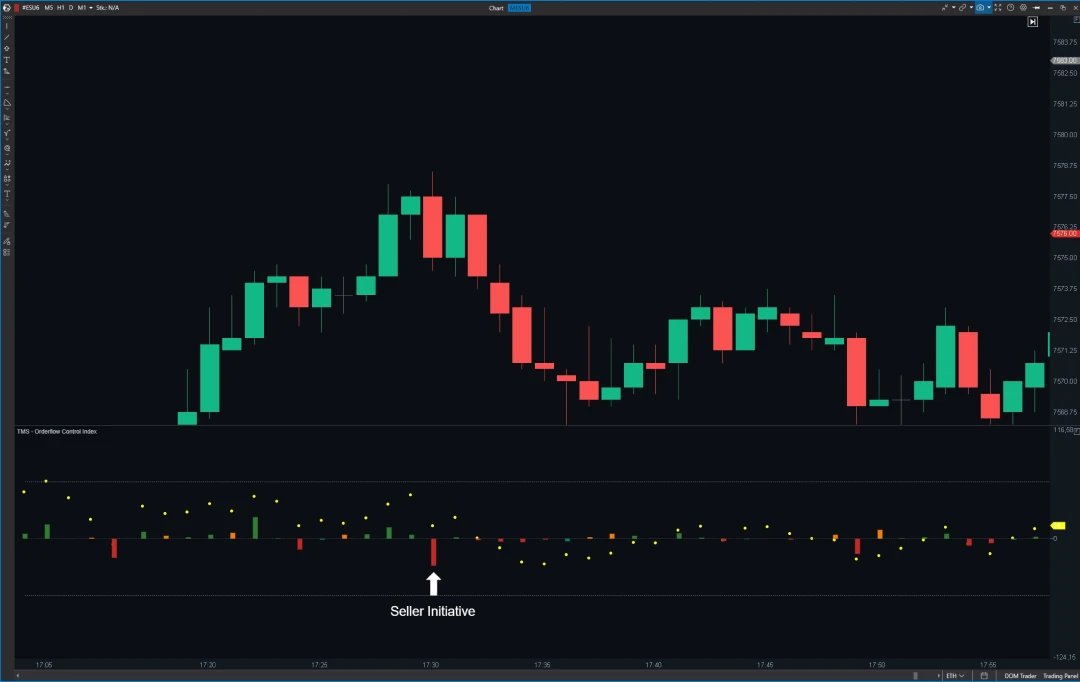This screenshot has height=682, width=1080.
Task: Toggle the drawing lock icon
Action: 7,241
